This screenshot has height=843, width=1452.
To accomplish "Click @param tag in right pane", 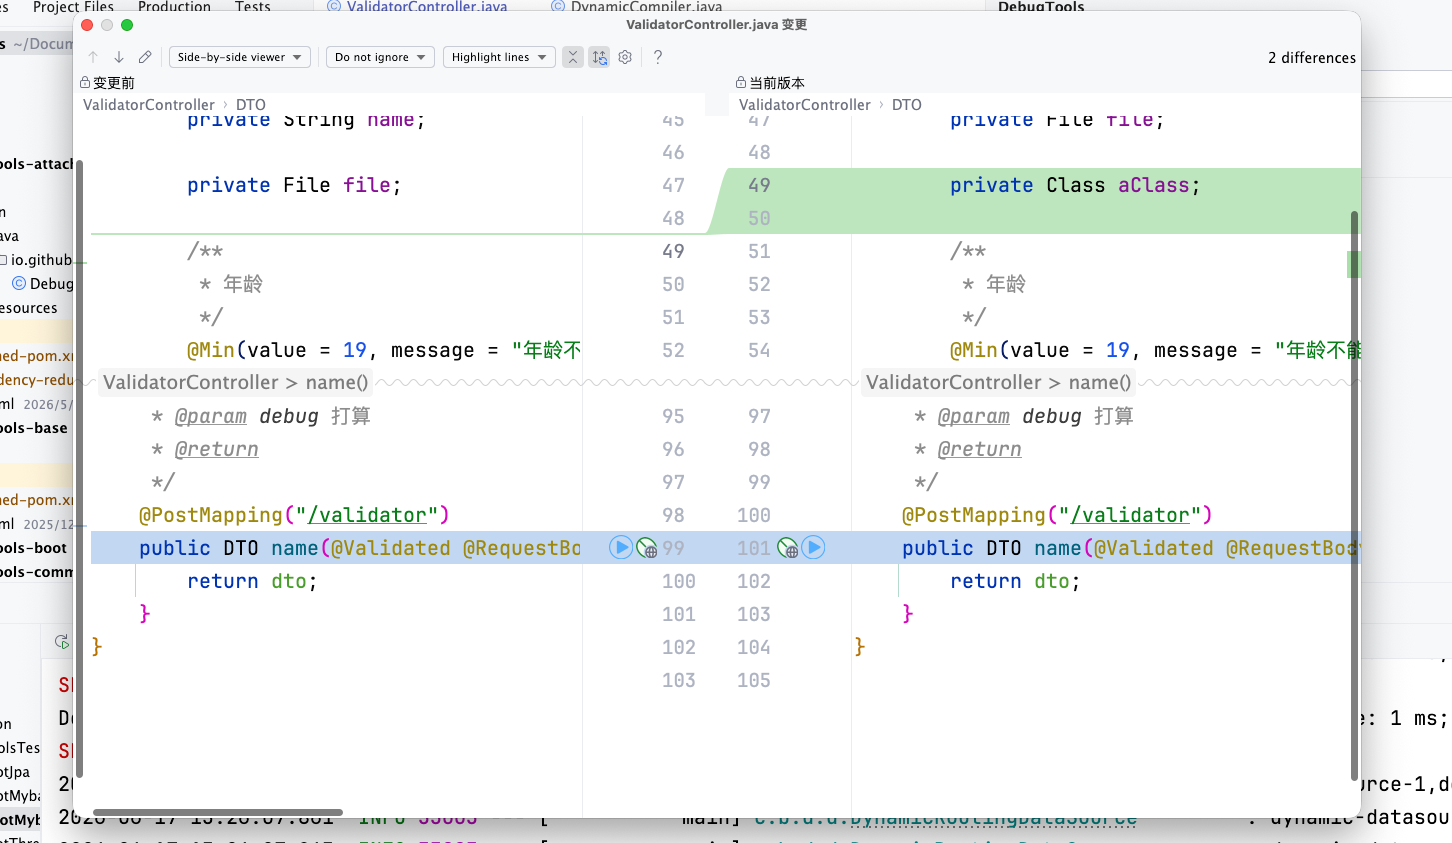I will 974,416.
